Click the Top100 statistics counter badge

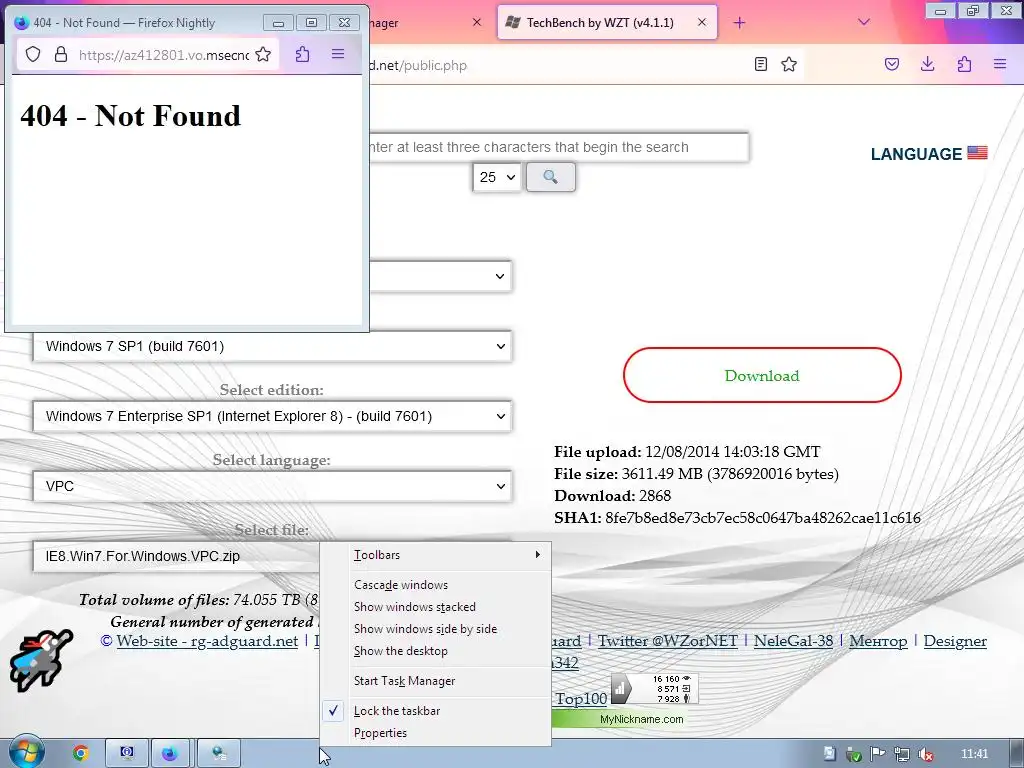[x=654, y=689]
